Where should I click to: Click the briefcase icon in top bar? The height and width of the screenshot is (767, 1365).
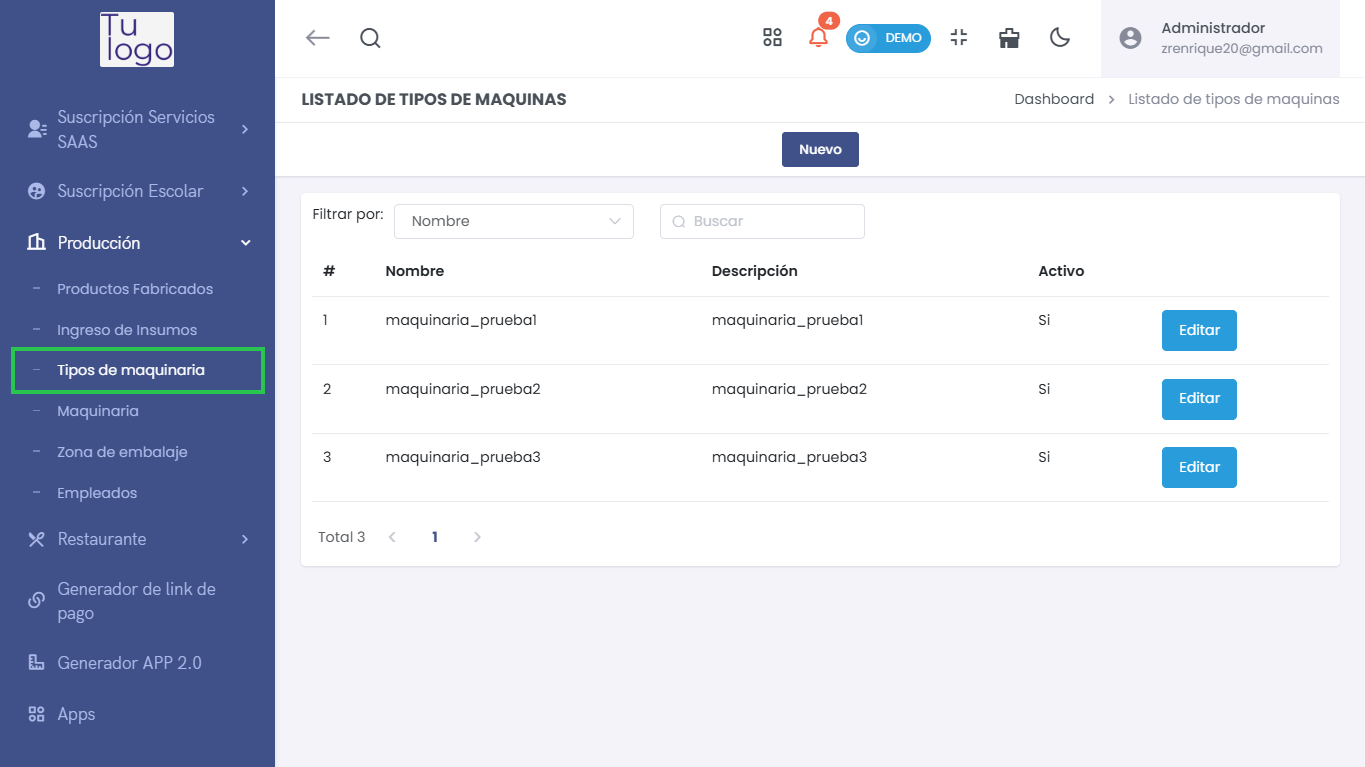pos(1009,38)
